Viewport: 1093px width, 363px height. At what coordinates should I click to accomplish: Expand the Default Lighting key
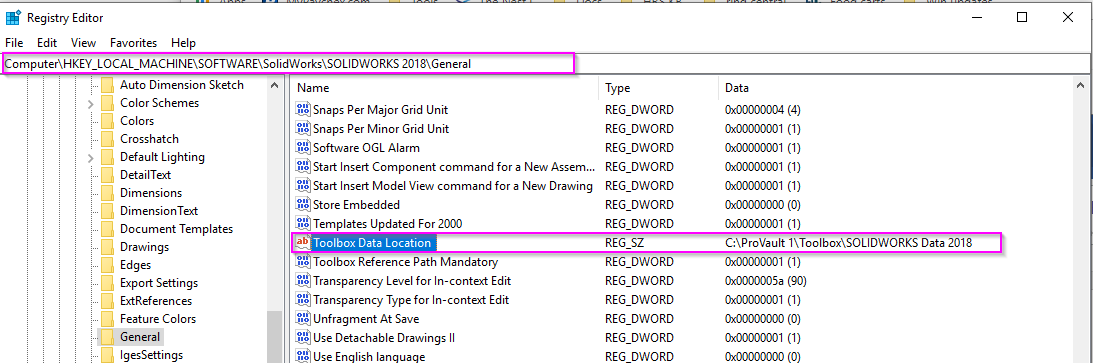(91, 157)
